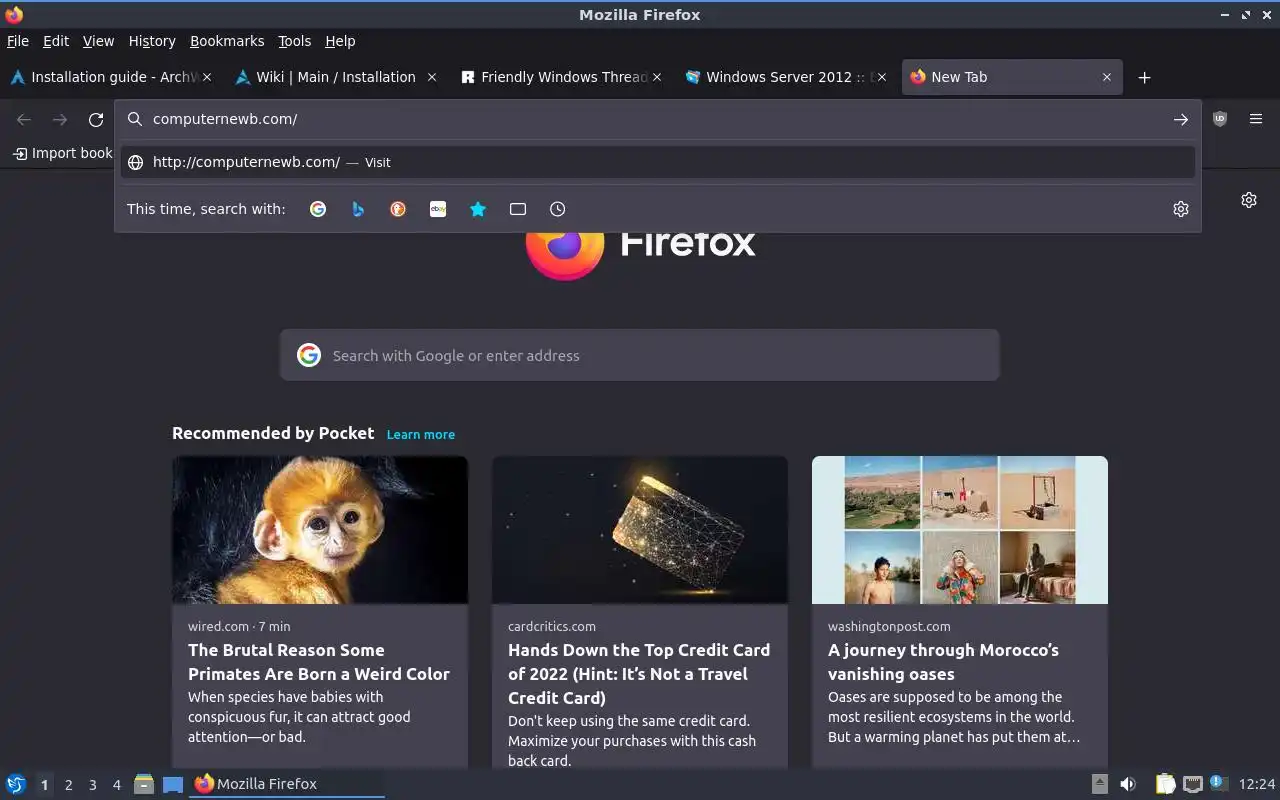Screen dimensions: 1280x800
Task: Open the clipboard manager tray icon
Action: point(1165,784)
